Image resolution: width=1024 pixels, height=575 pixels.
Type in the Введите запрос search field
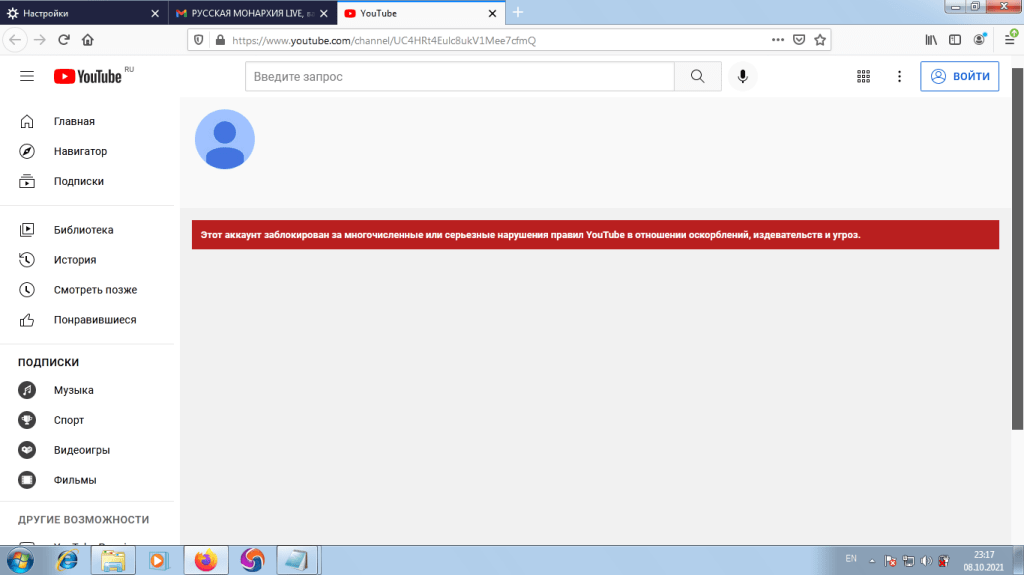tap(459, 77)
